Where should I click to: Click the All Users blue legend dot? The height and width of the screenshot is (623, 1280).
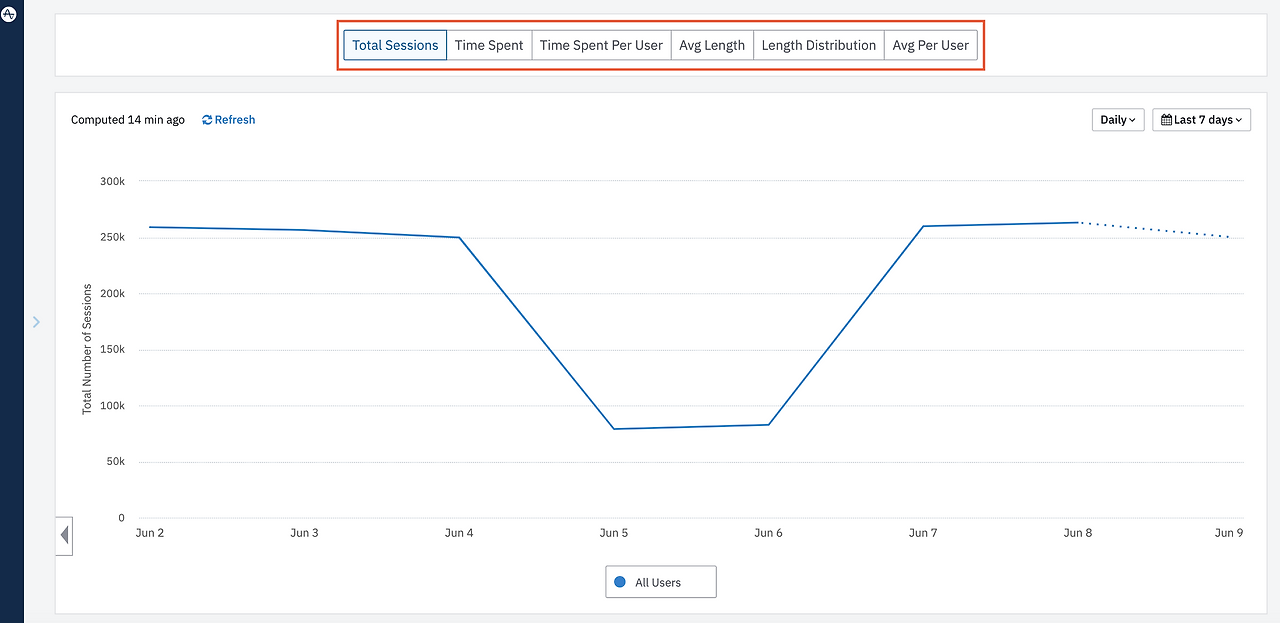pyautogui.click(x=620, y=582)
